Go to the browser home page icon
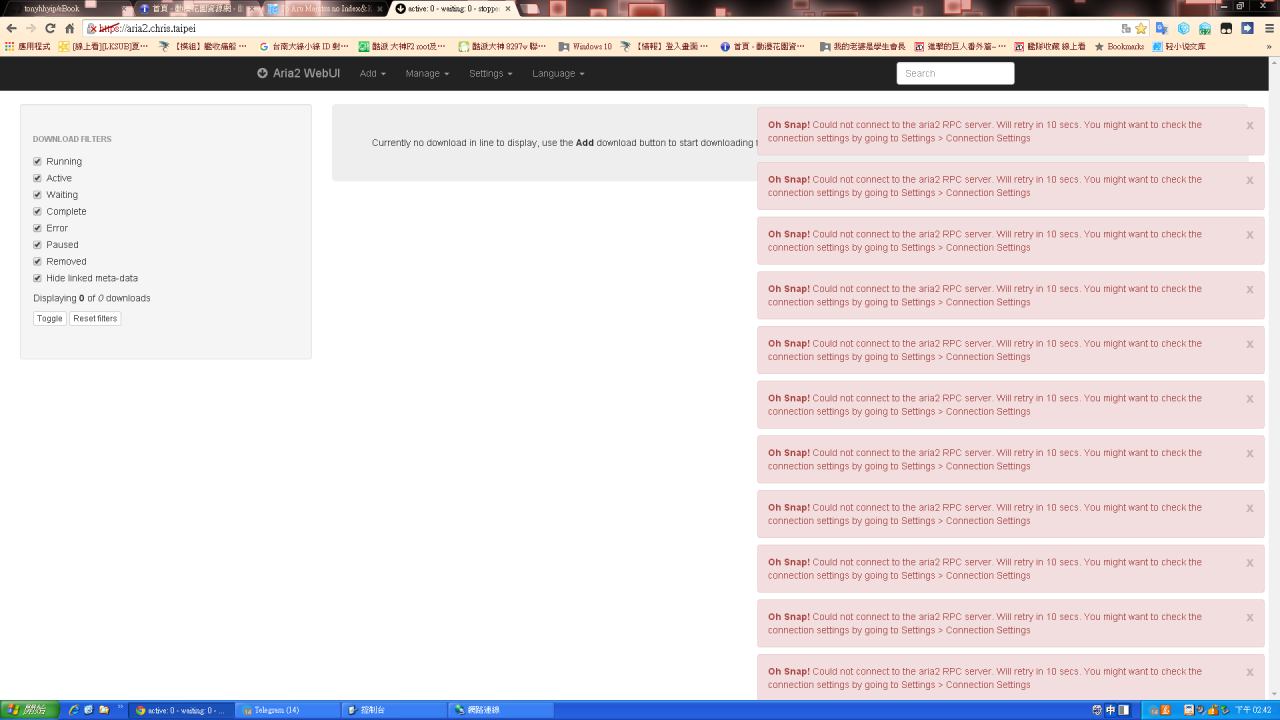 (x=69, y=28)
